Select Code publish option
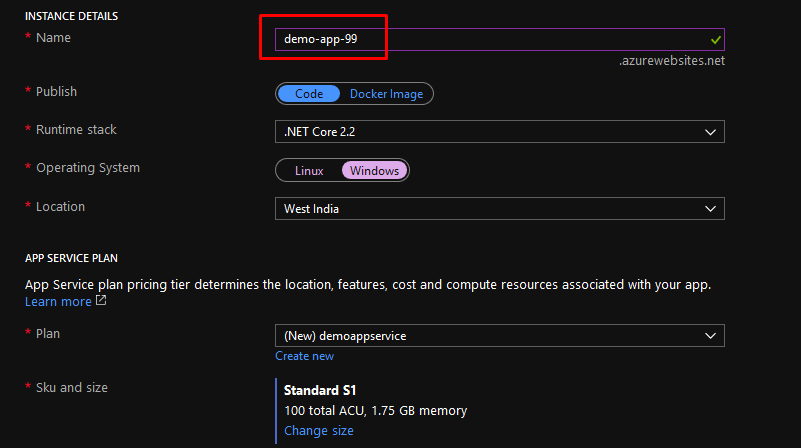The image size is (801, 448). tap(309, 94)
